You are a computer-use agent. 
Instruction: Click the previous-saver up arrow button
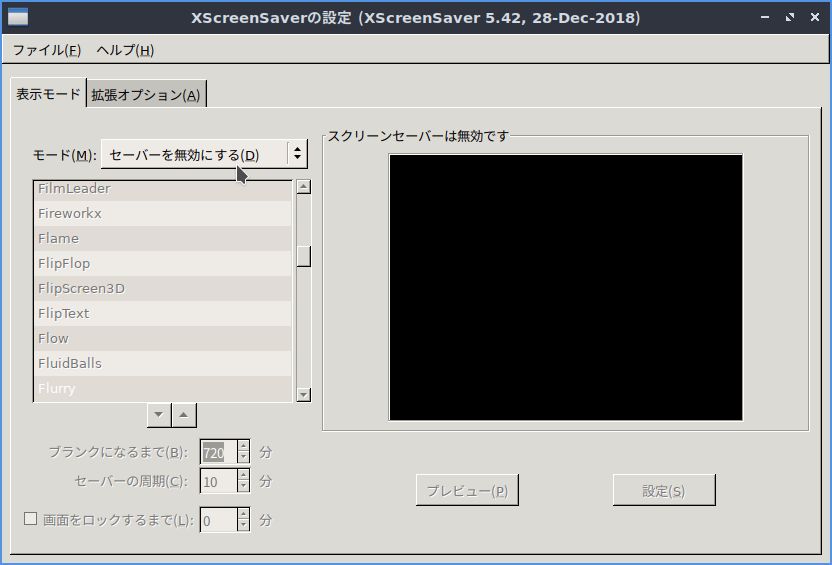coord(184,415)
